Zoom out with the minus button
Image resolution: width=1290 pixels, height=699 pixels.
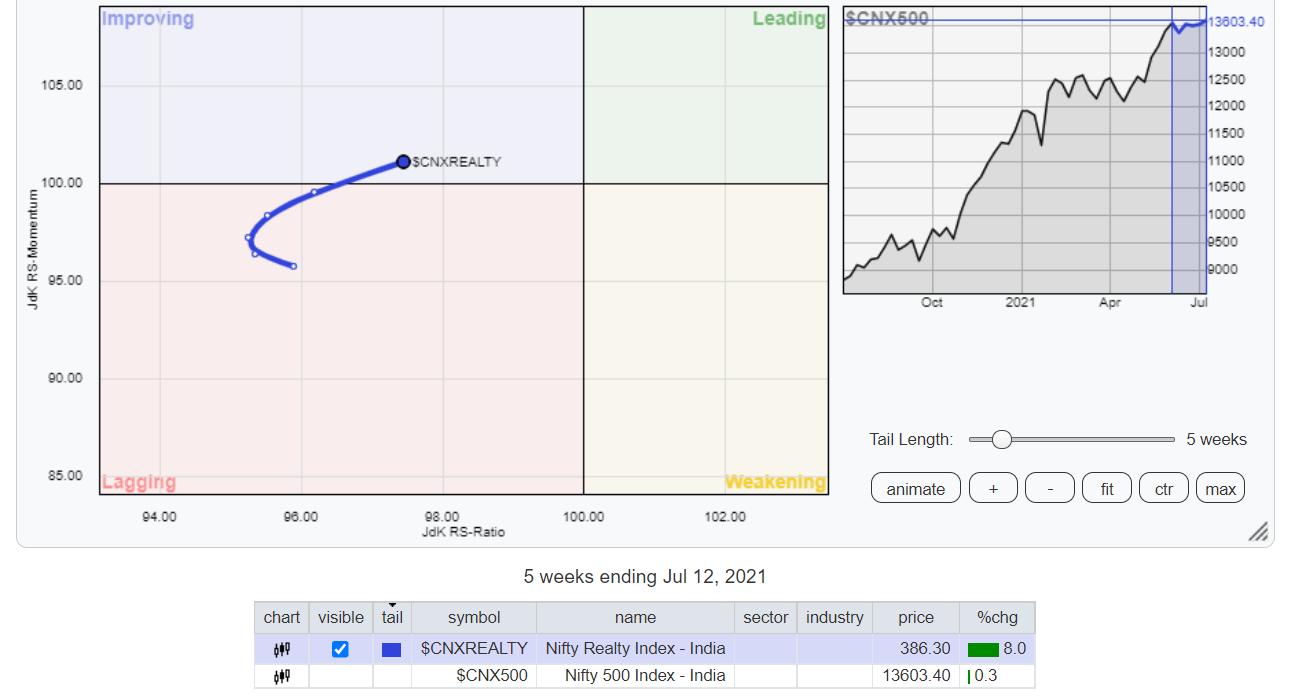pyautogui.click(x=1050, y=489)
